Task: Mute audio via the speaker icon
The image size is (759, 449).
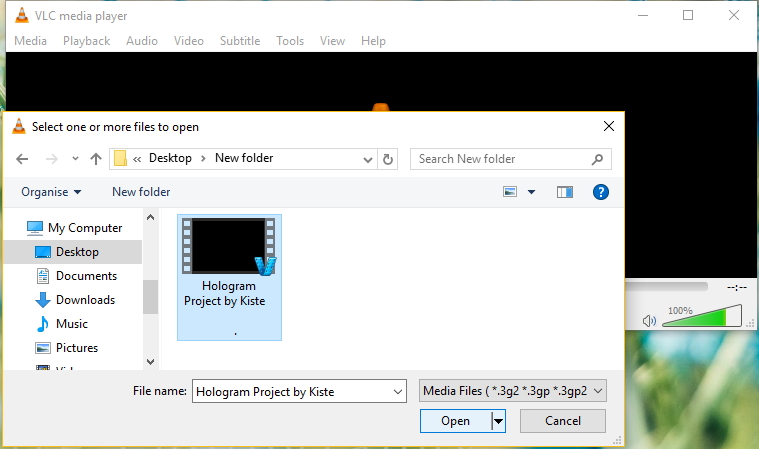Action: click(x=649, y=321)
